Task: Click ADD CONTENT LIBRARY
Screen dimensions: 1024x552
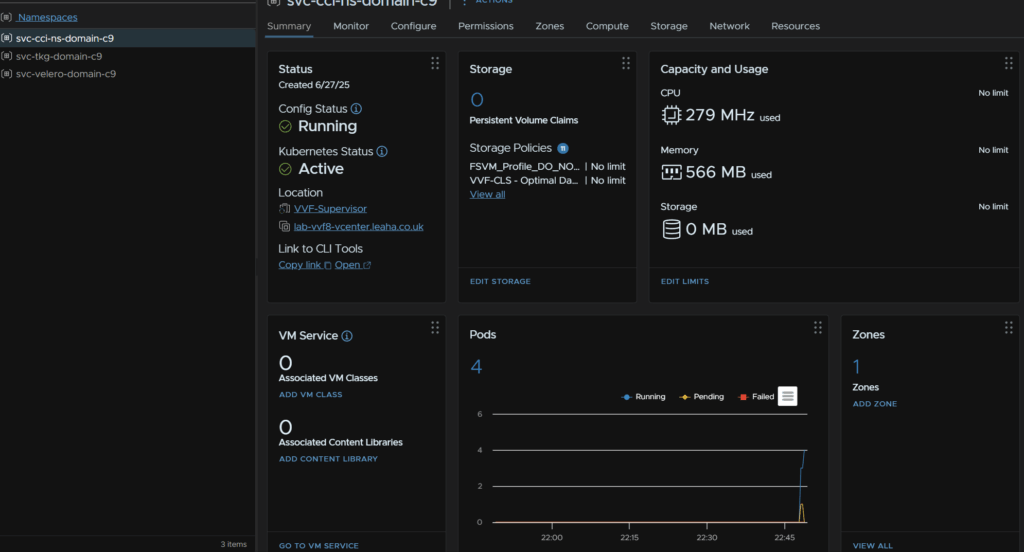Action: tap(328, 459)
